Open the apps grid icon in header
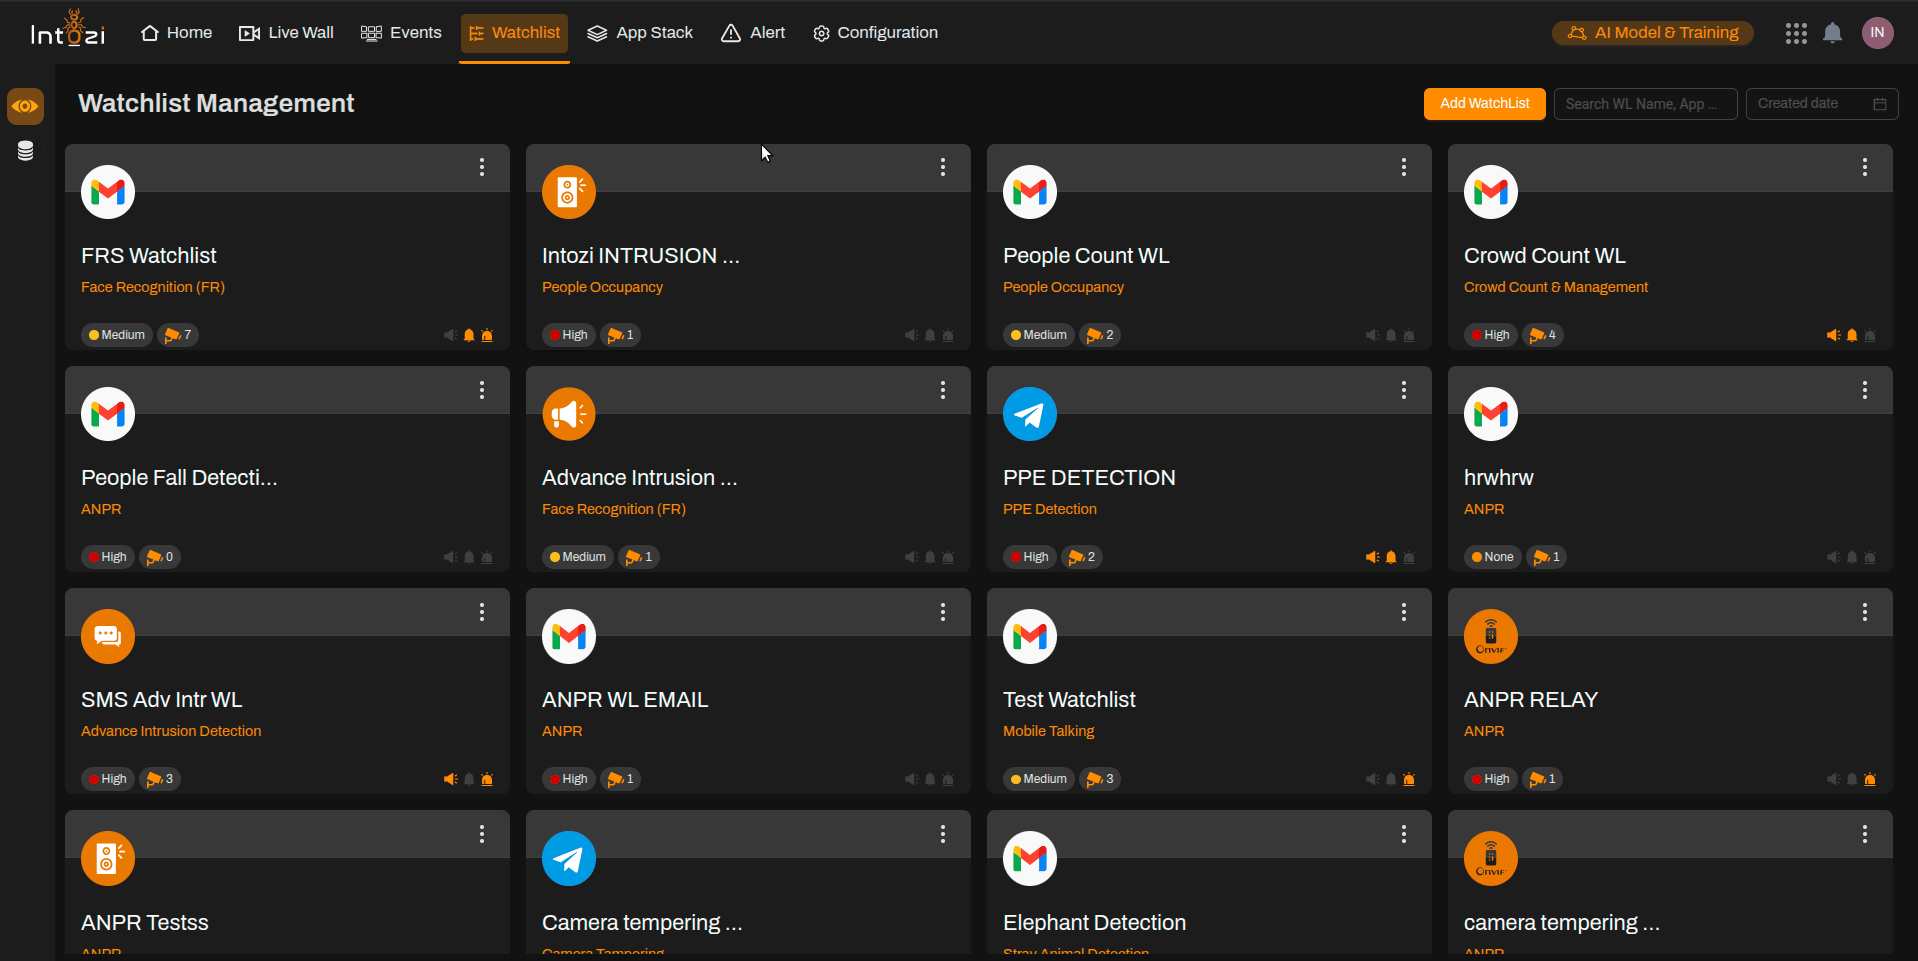 (1796, 33)
